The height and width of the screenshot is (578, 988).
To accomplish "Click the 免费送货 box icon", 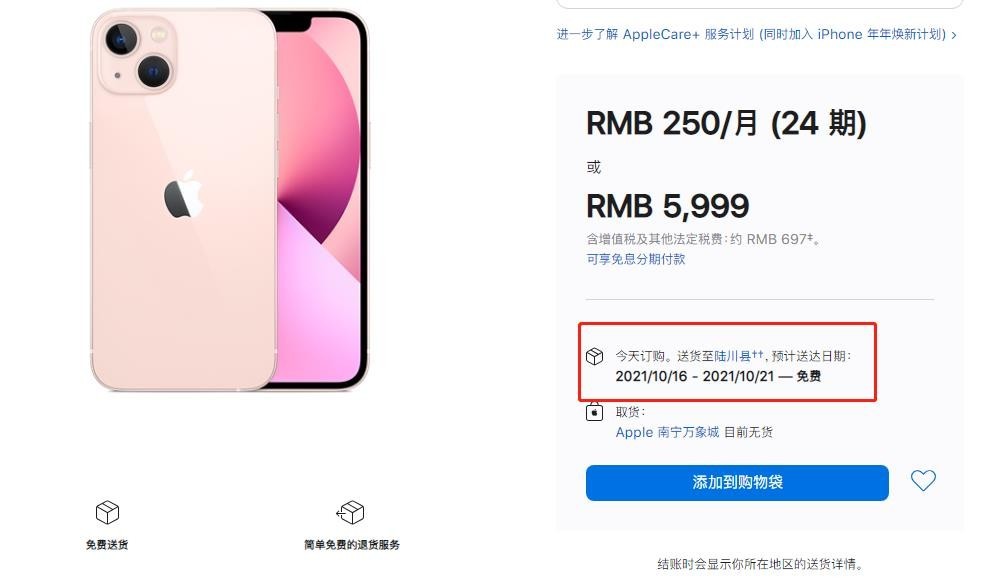I will 107,512.
